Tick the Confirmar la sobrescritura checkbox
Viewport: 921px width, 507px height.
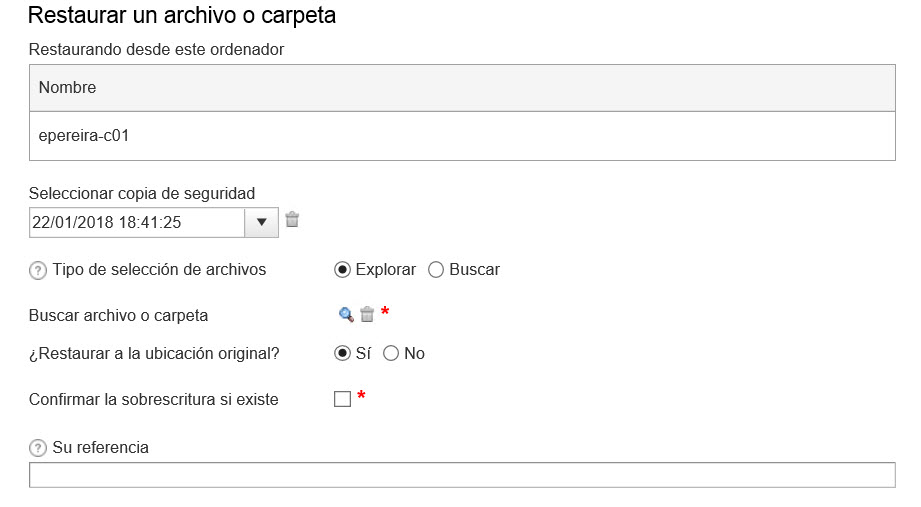click(342, 399)
